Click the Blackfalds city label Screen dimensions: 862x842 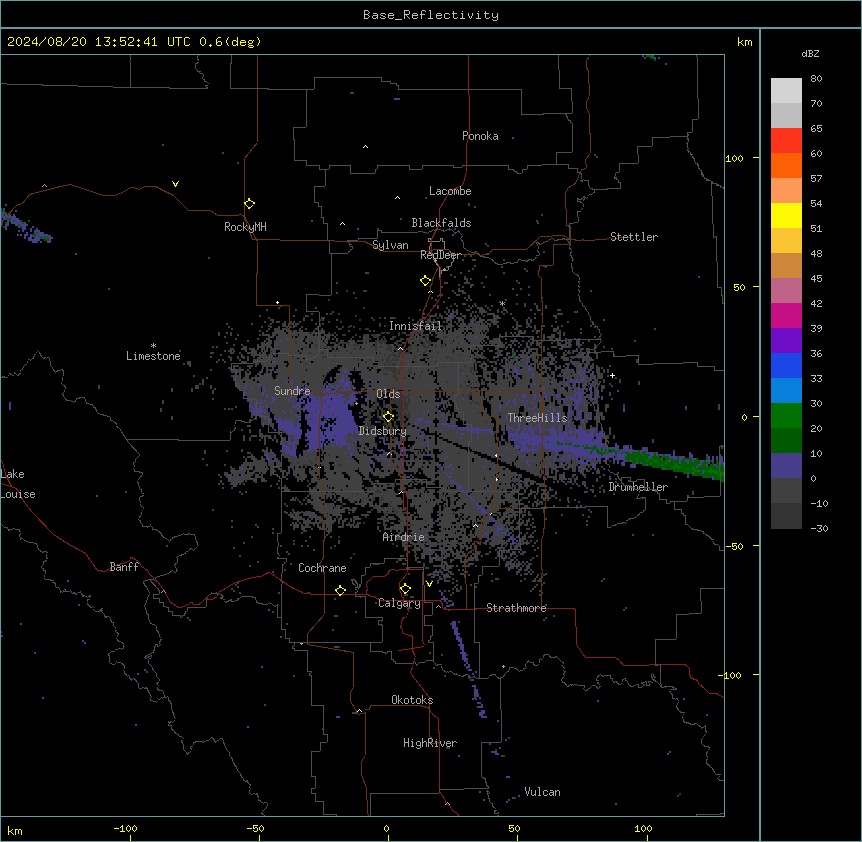[441, 223]
